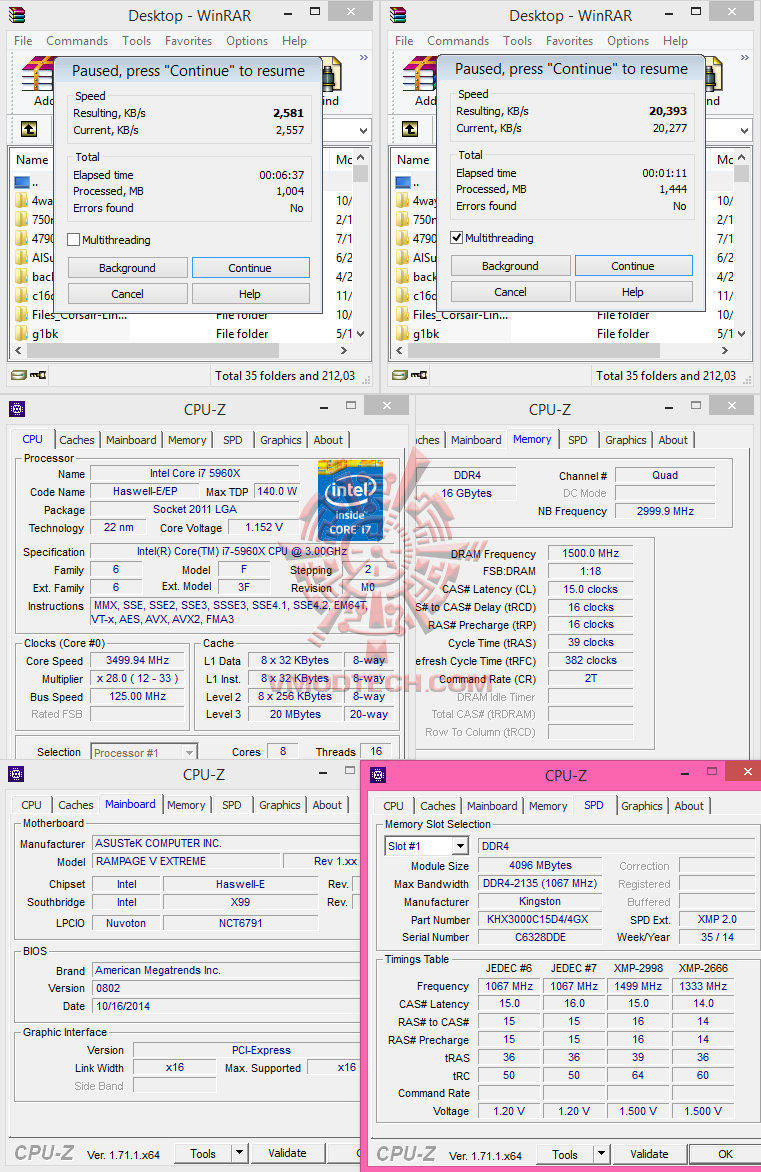Screen dimensions: 761x1172
Task: Switch to Memory tab in pink SPD window
Action: (x=548, y=806)
